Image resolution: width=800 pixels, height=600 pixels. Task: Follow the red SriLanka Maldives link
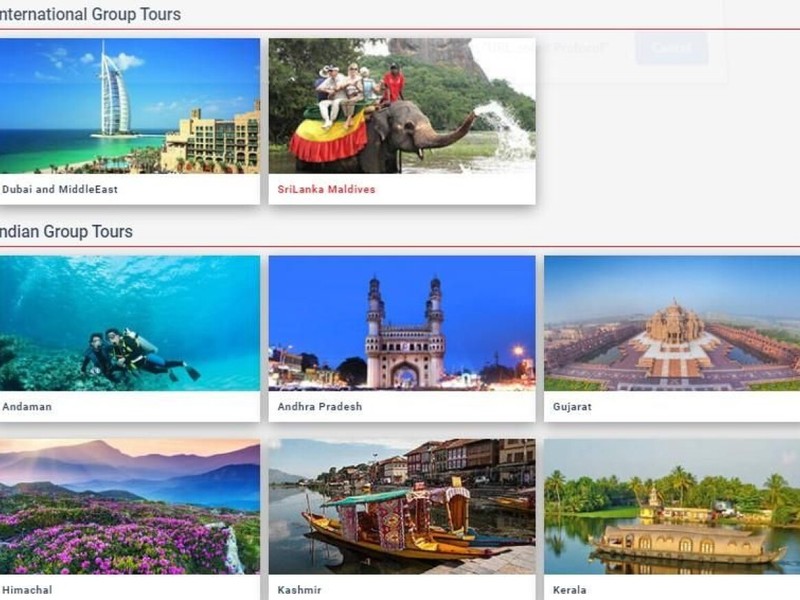pos(327,189)
